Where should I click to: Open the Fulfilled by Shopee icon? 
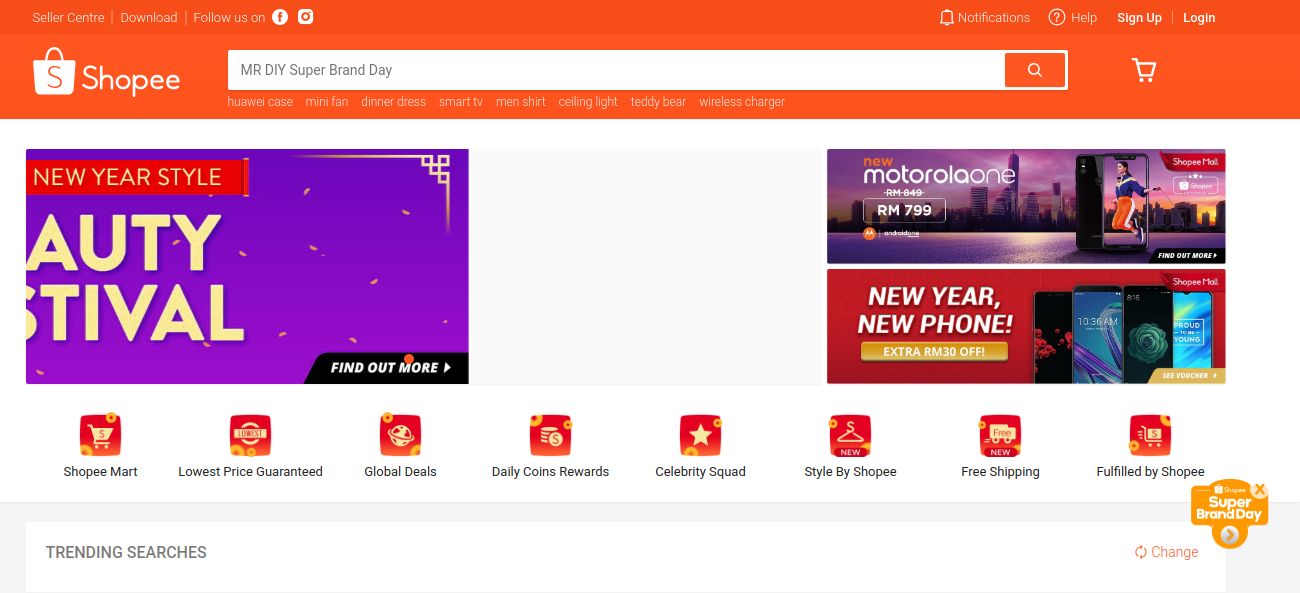(1150, 435)
